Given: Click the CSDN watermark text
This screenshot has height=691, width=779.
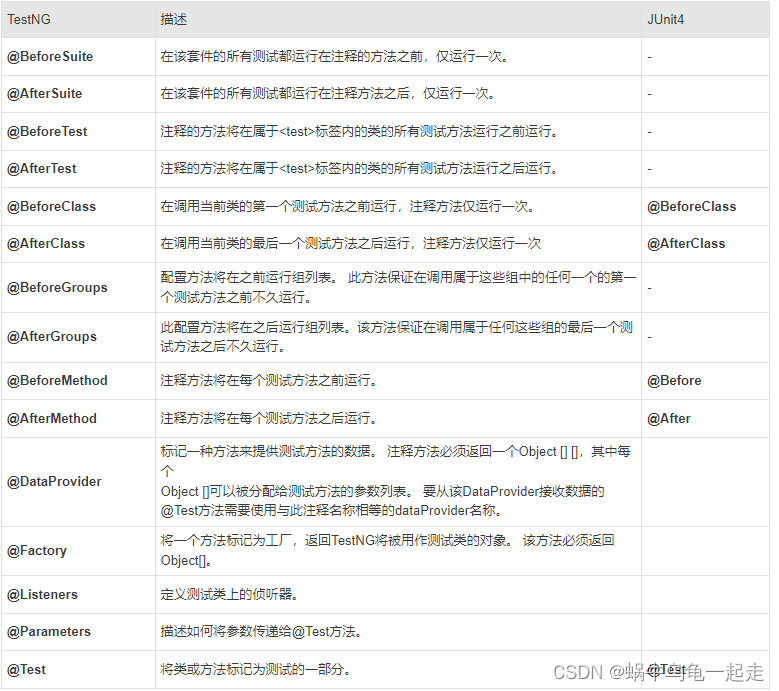Looking at the screenshot, I should click(x=658, y=673).
